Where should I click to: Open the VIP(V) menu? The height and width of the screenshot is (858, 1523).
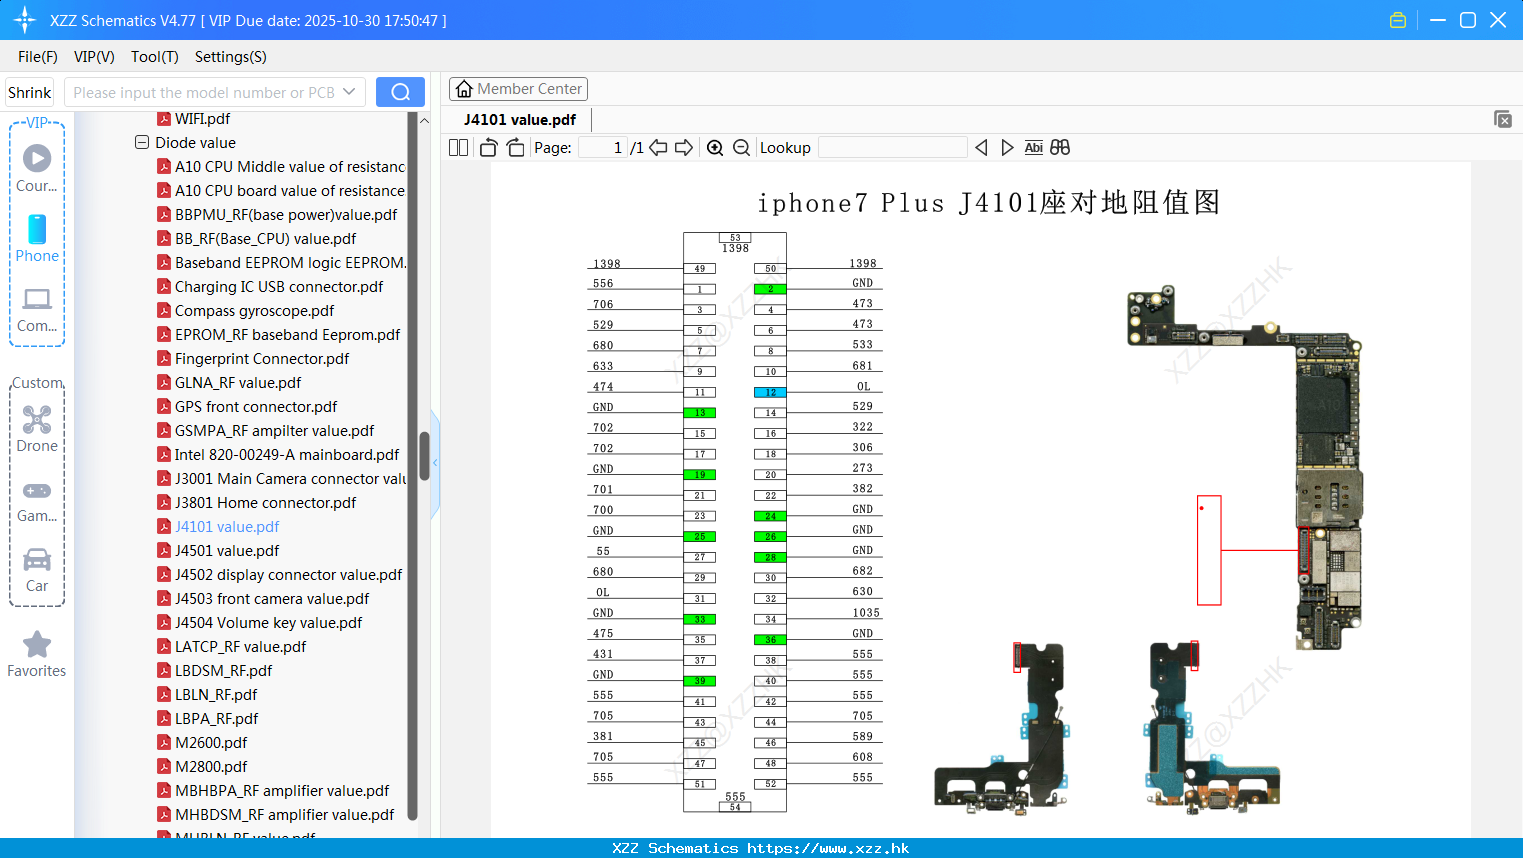[x=94, y=57]
